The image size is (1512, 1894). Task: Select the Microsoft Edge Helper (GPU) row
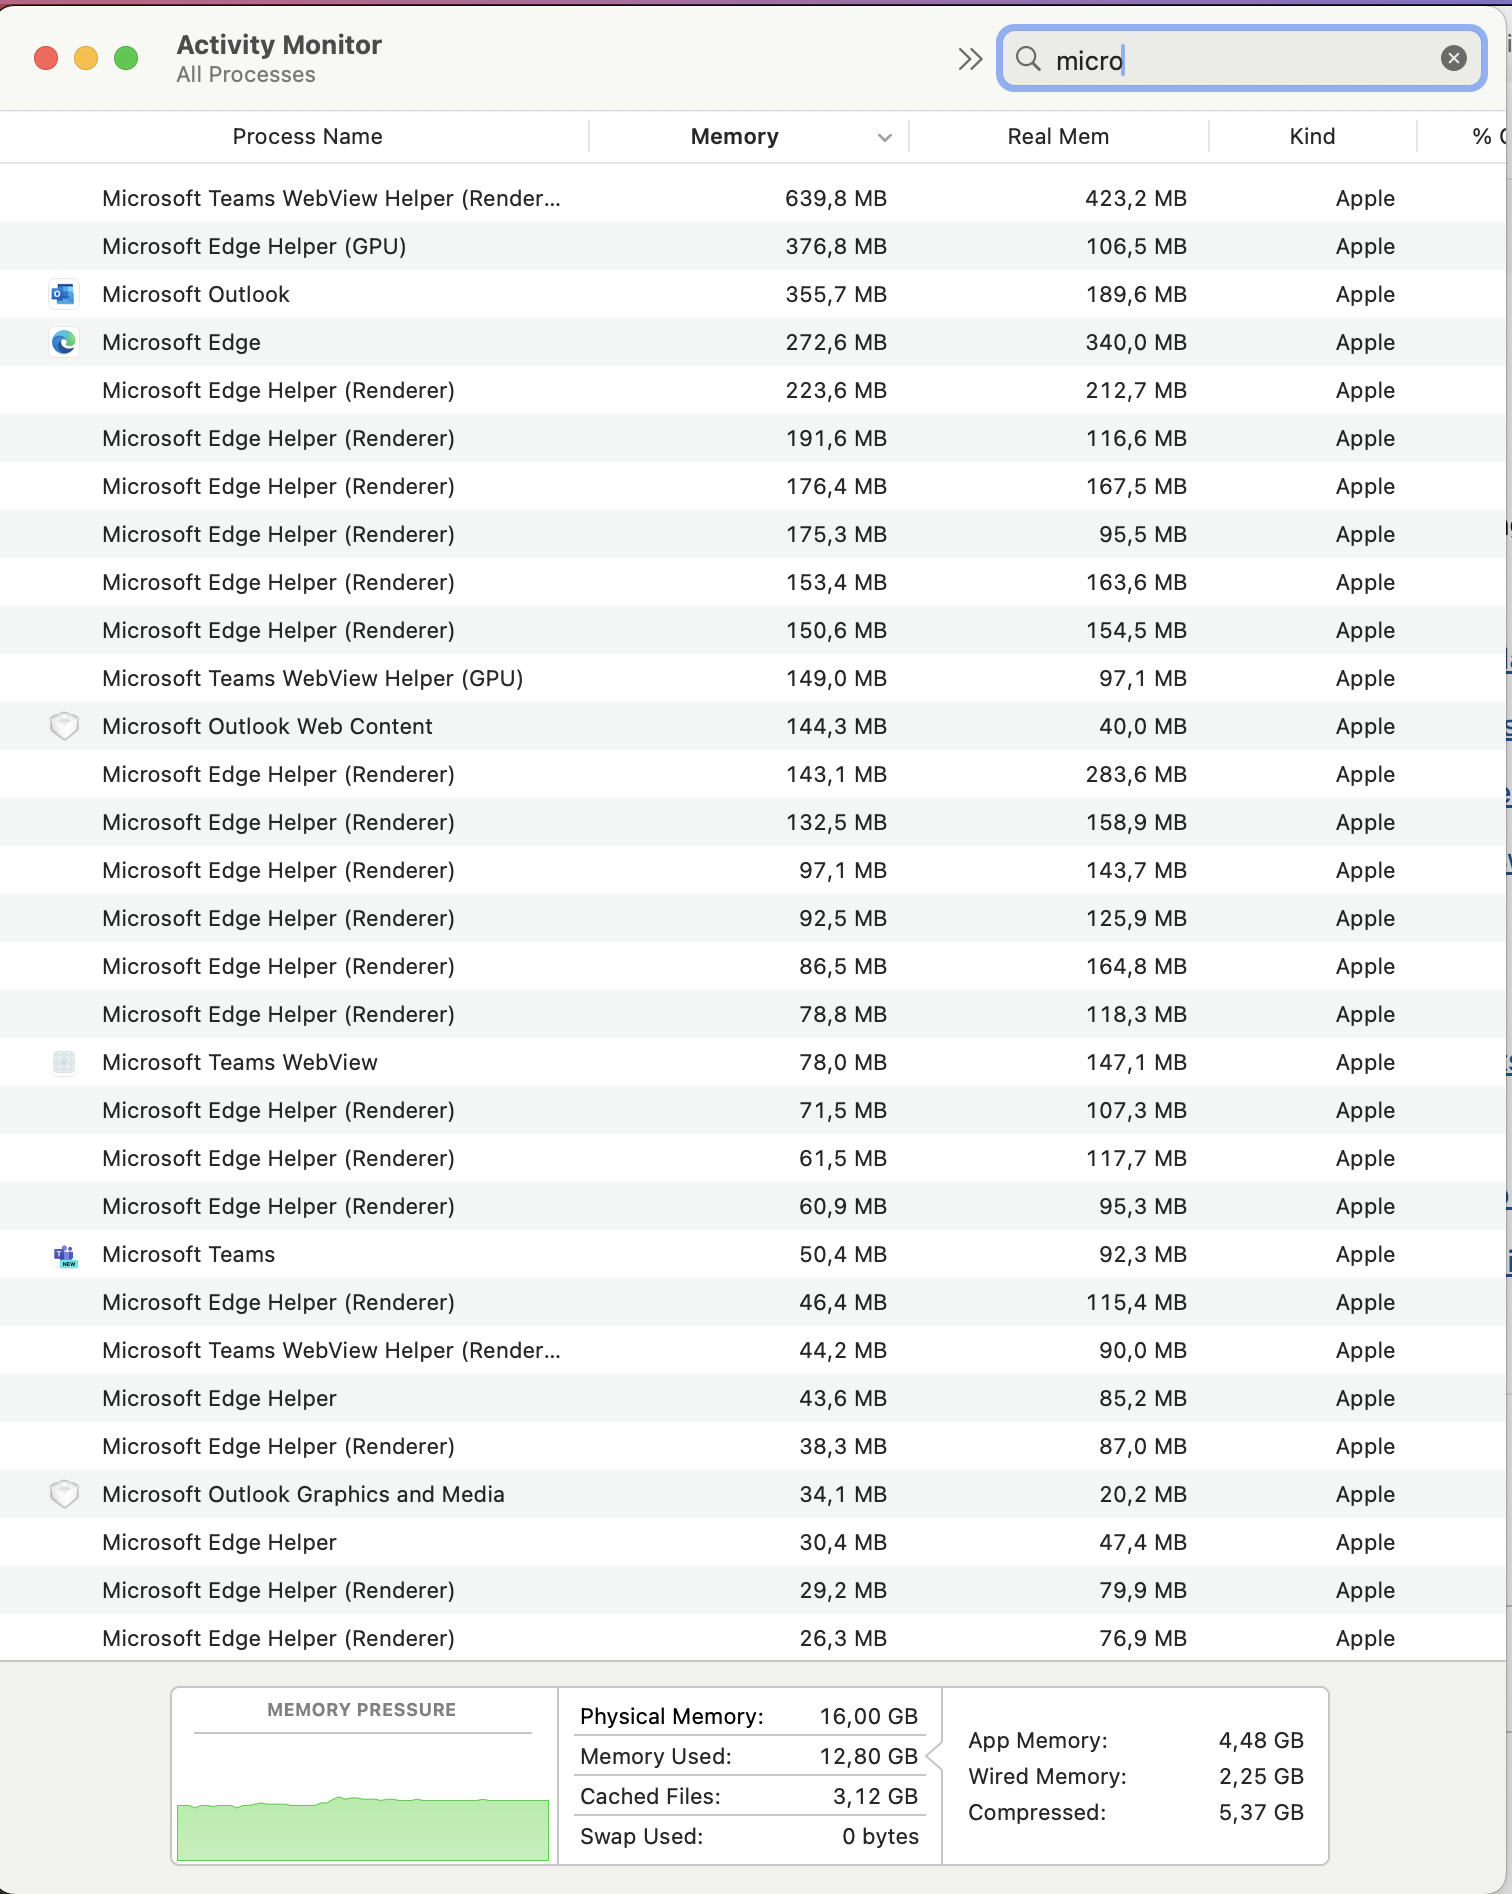click(753, 246)
